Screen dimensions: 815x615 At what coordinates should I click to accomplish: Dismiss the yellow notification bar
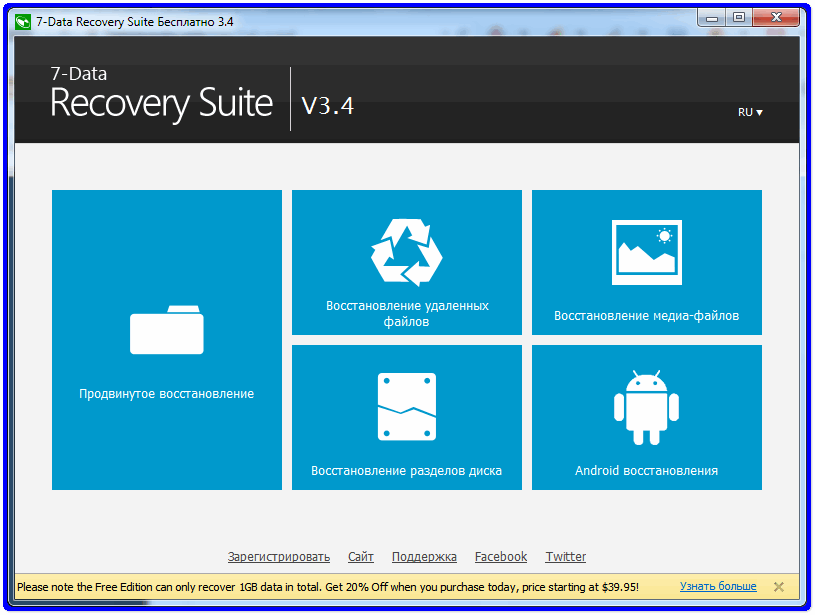779,587
